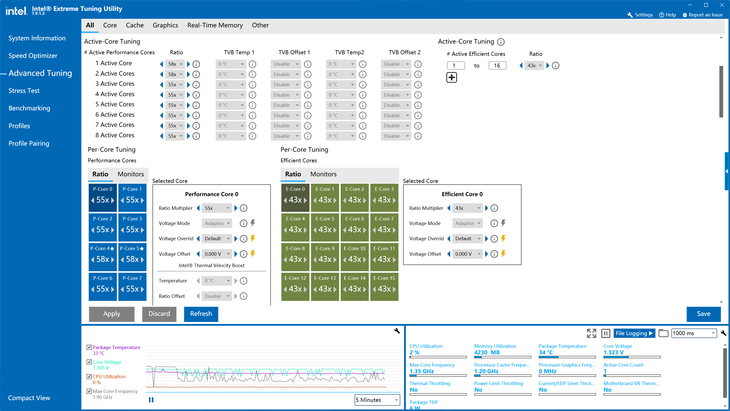This screenshot has width=730, height=411.
Task: Toggle CPU Utilization graph checkbox
Action: click(89, 377)
